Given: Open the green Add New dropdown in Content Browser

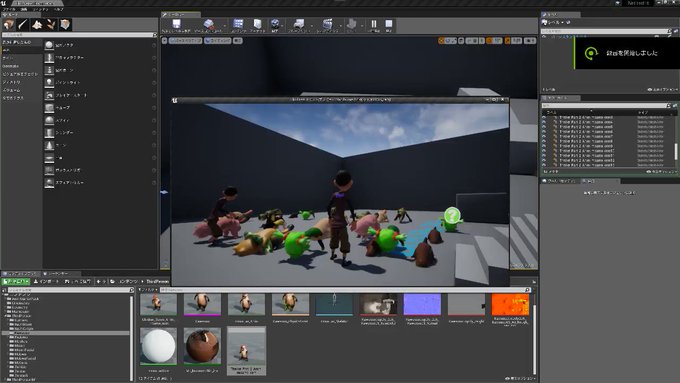Looking at the screenshot, I should coord(16,282).
